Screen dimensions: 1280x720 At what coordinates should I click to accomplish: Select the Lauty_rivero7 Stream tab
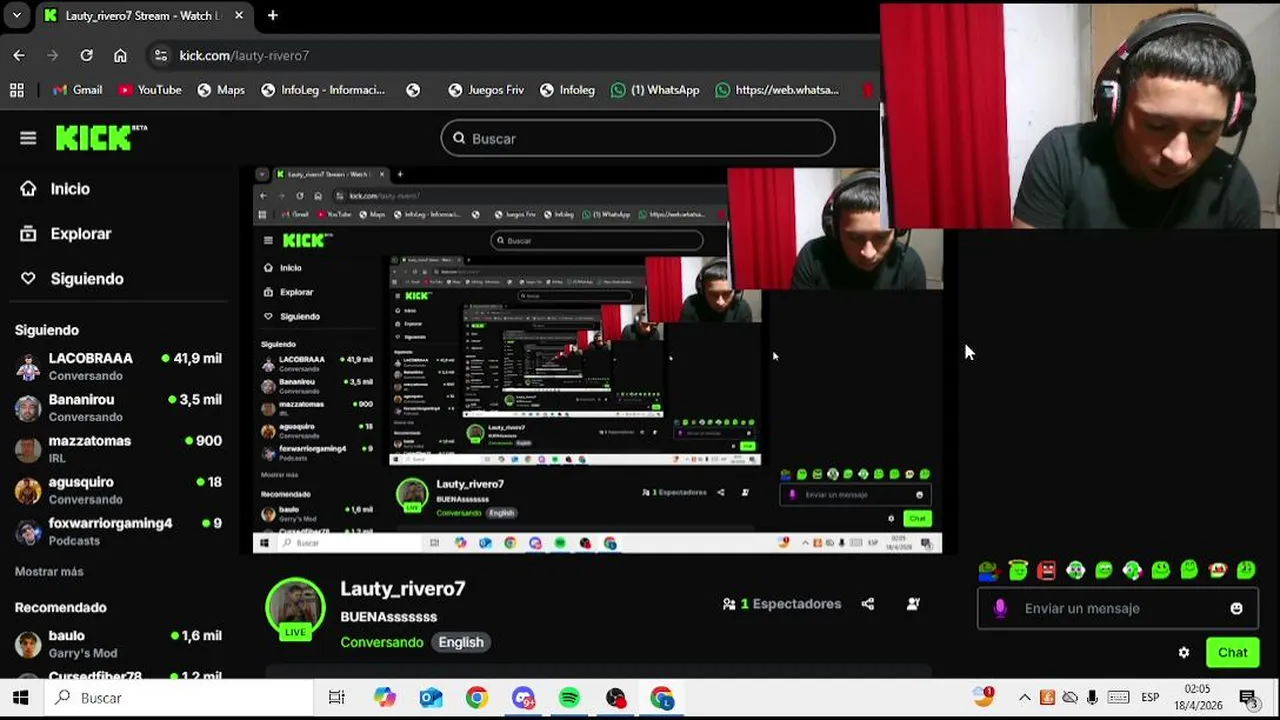(x=144, y=16)
